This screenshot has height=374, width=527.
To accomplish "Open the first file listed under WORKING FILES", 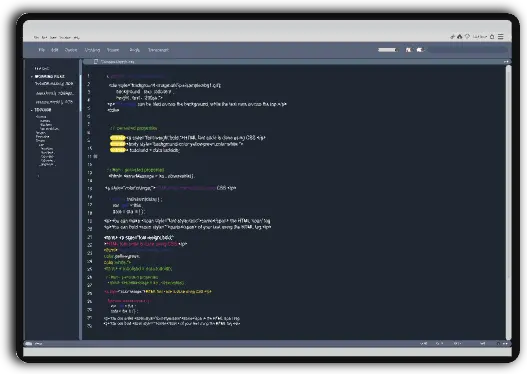I will [54, 84].
